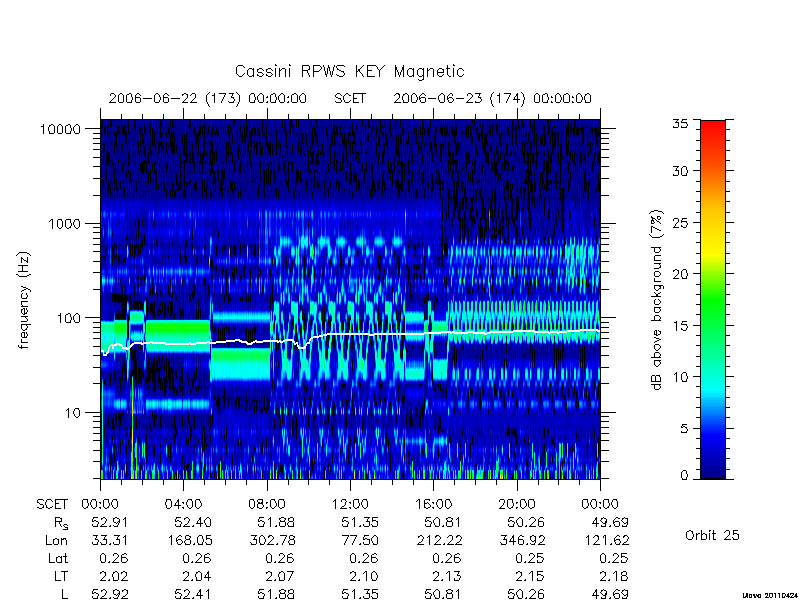Click the LT value '2.02'
This screenshot has height=600, width=800.
click(113, 576)
